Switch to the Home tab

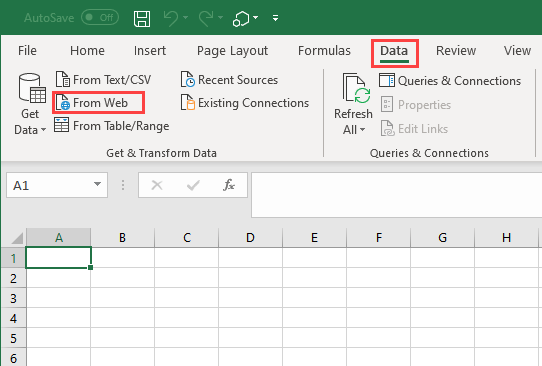click(87, 51)
